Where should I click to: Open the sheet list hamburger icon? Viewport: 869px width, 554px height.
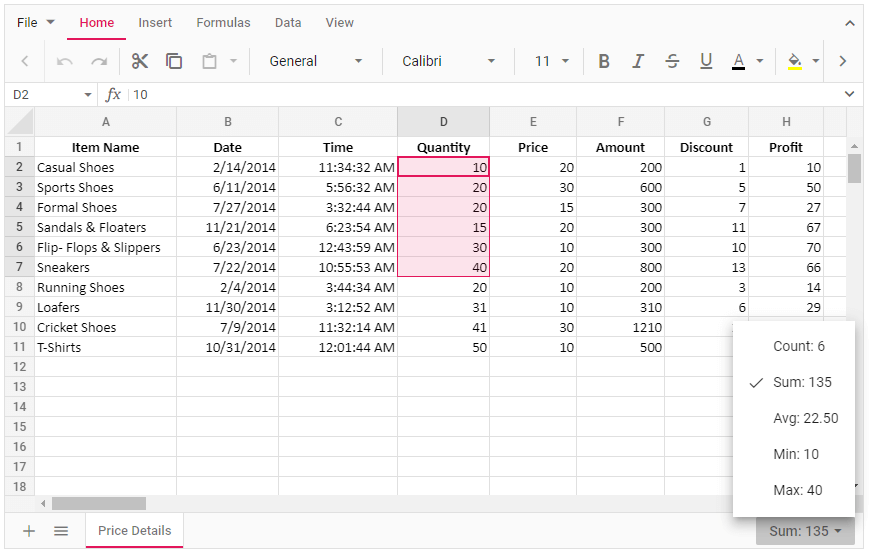point(61,531)
